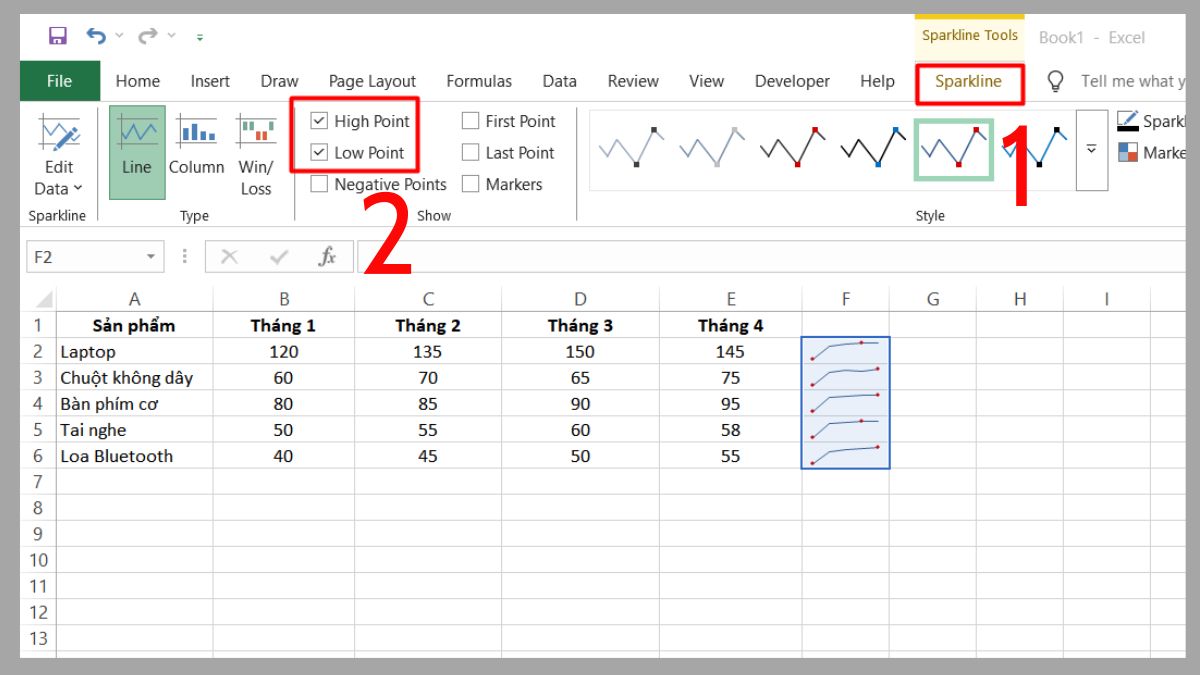The image size is (1200, 675).
Task: Uncheck the High Point checkbox
Action: pyautogui.click(x=319, y=121)
